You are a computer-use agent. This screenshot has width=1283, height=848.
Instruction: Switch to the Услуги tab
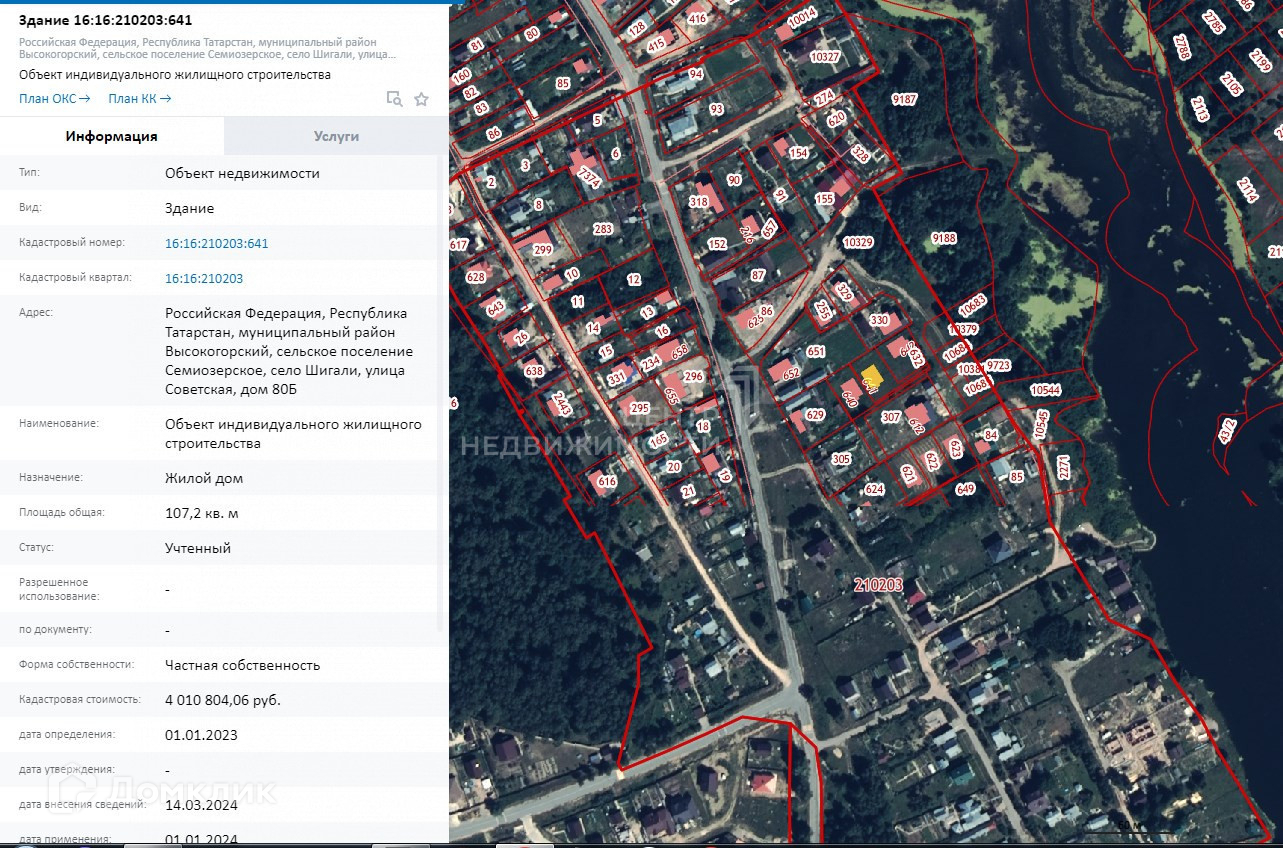[x=336, y=136]
